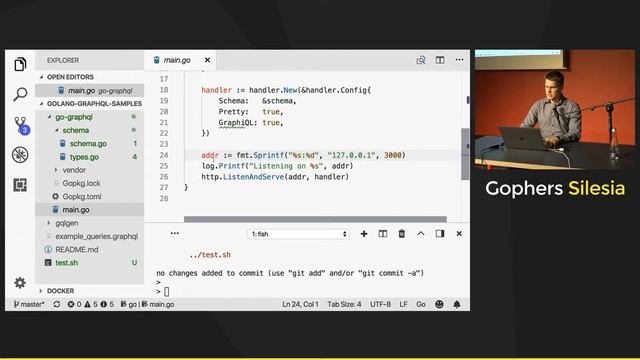Open types.go in the explorer
This screenshot has width=640, height=360.
click(90, 157)
